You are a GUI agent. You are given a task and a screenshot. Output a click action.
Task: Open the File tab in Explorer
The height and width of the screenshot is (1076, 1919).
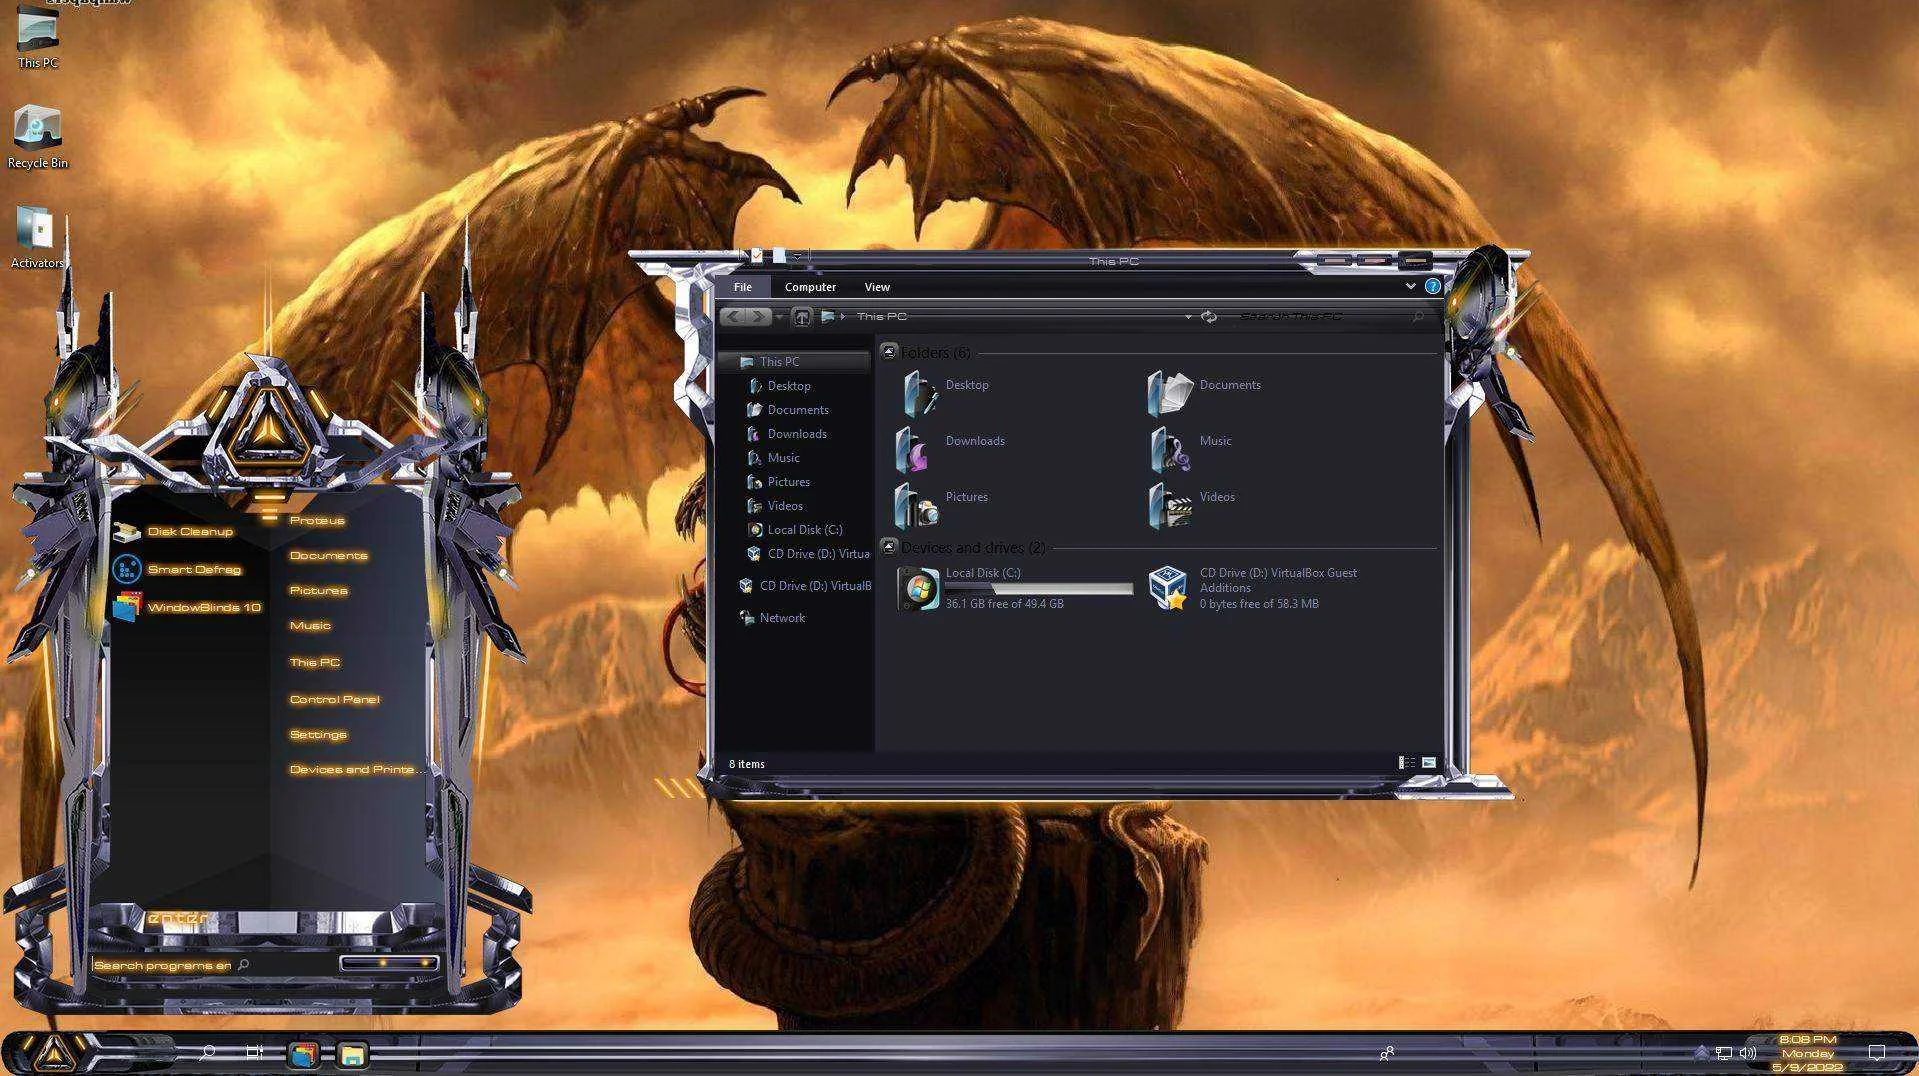(x=742, y=287)
